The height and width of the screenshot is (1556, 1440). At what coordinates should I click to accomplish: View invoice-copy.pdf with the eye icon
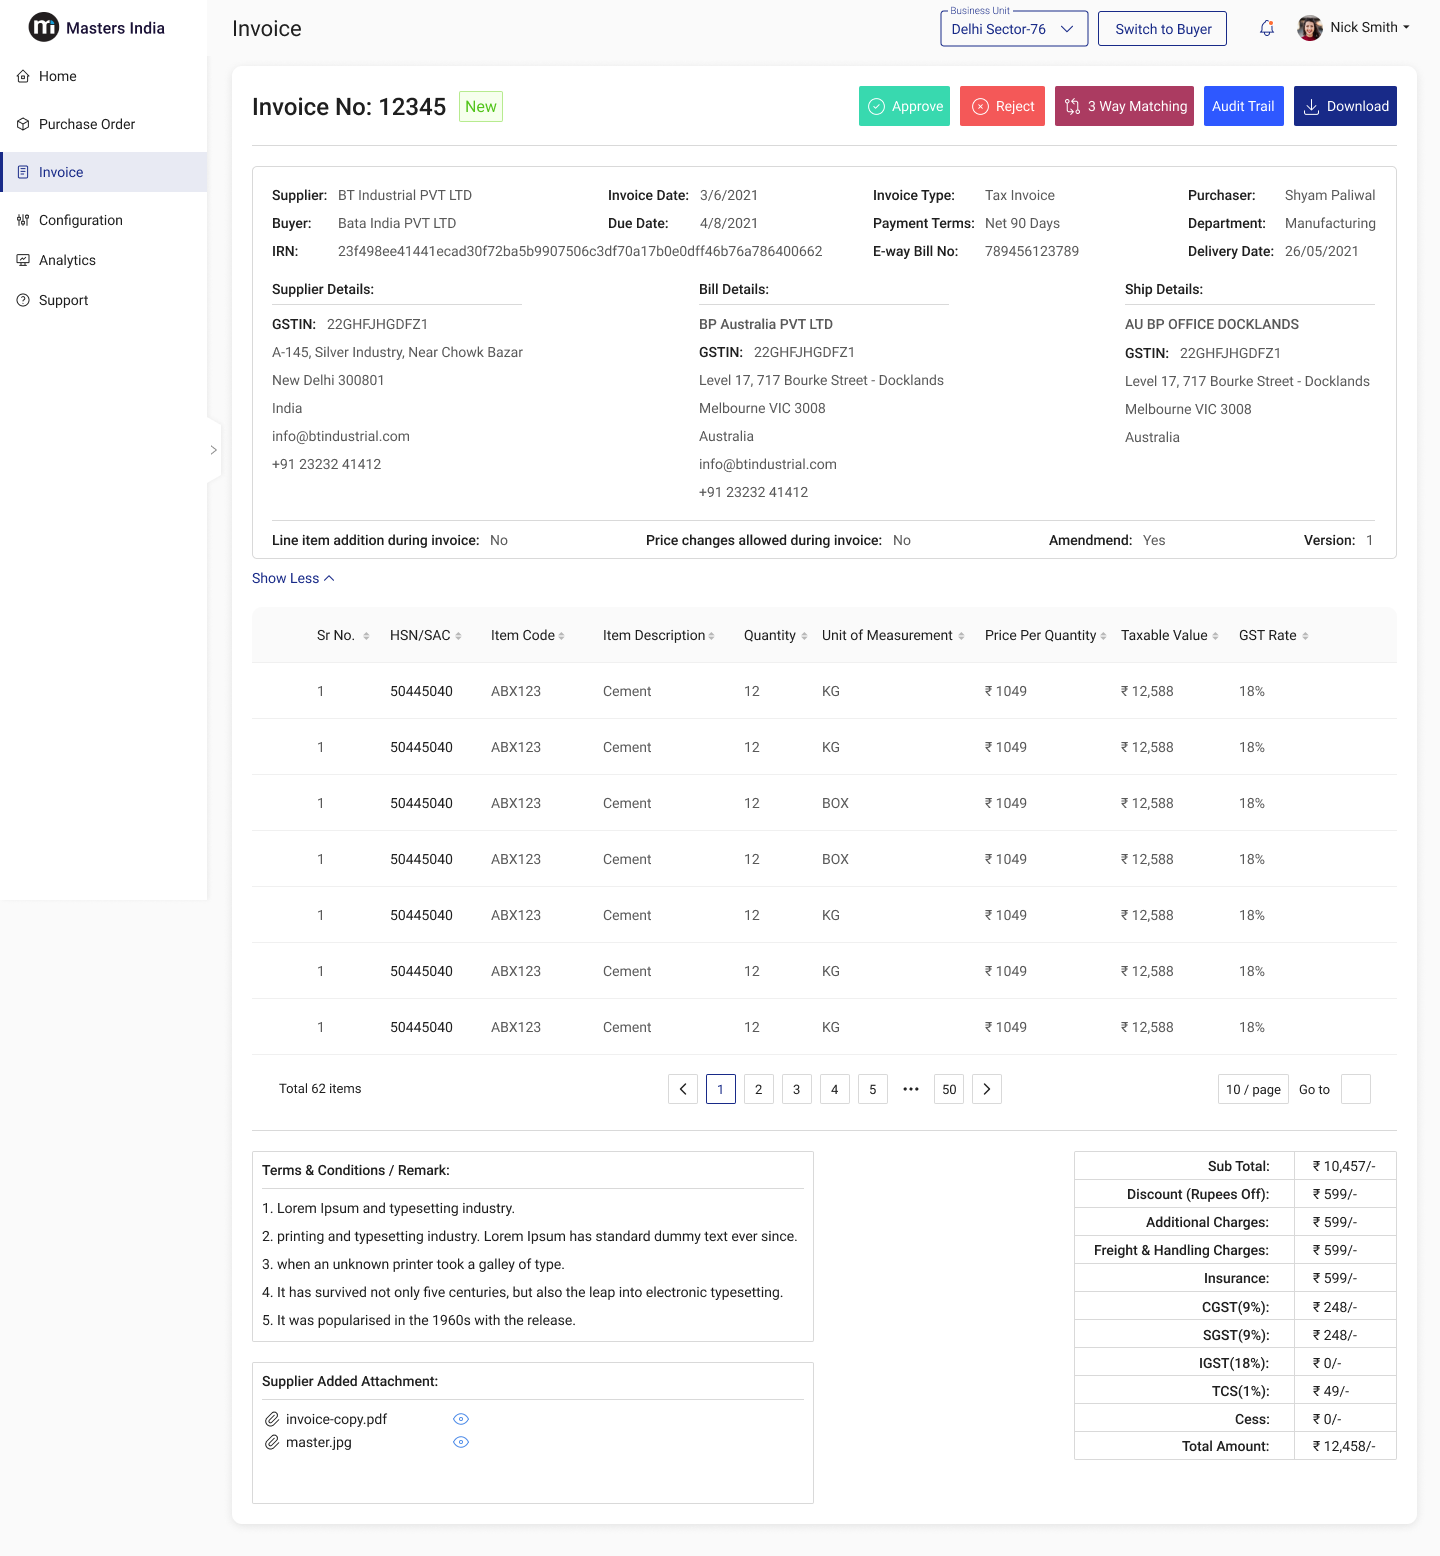tap(461, 1419)
